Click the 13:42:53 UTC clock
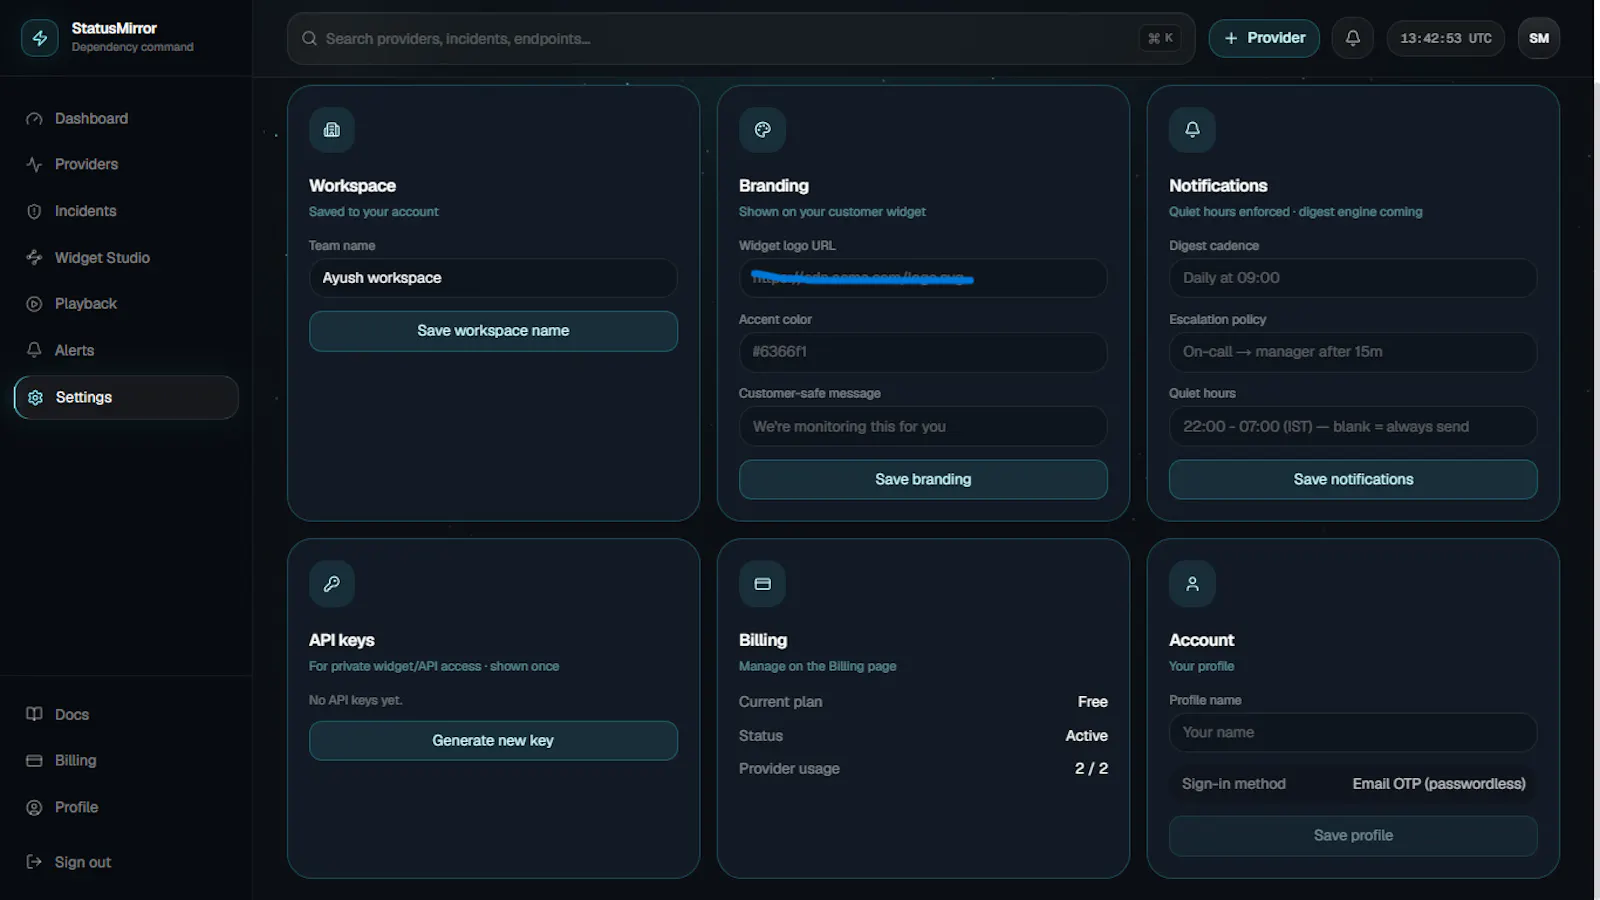1600x900 pixels. 1445,38
